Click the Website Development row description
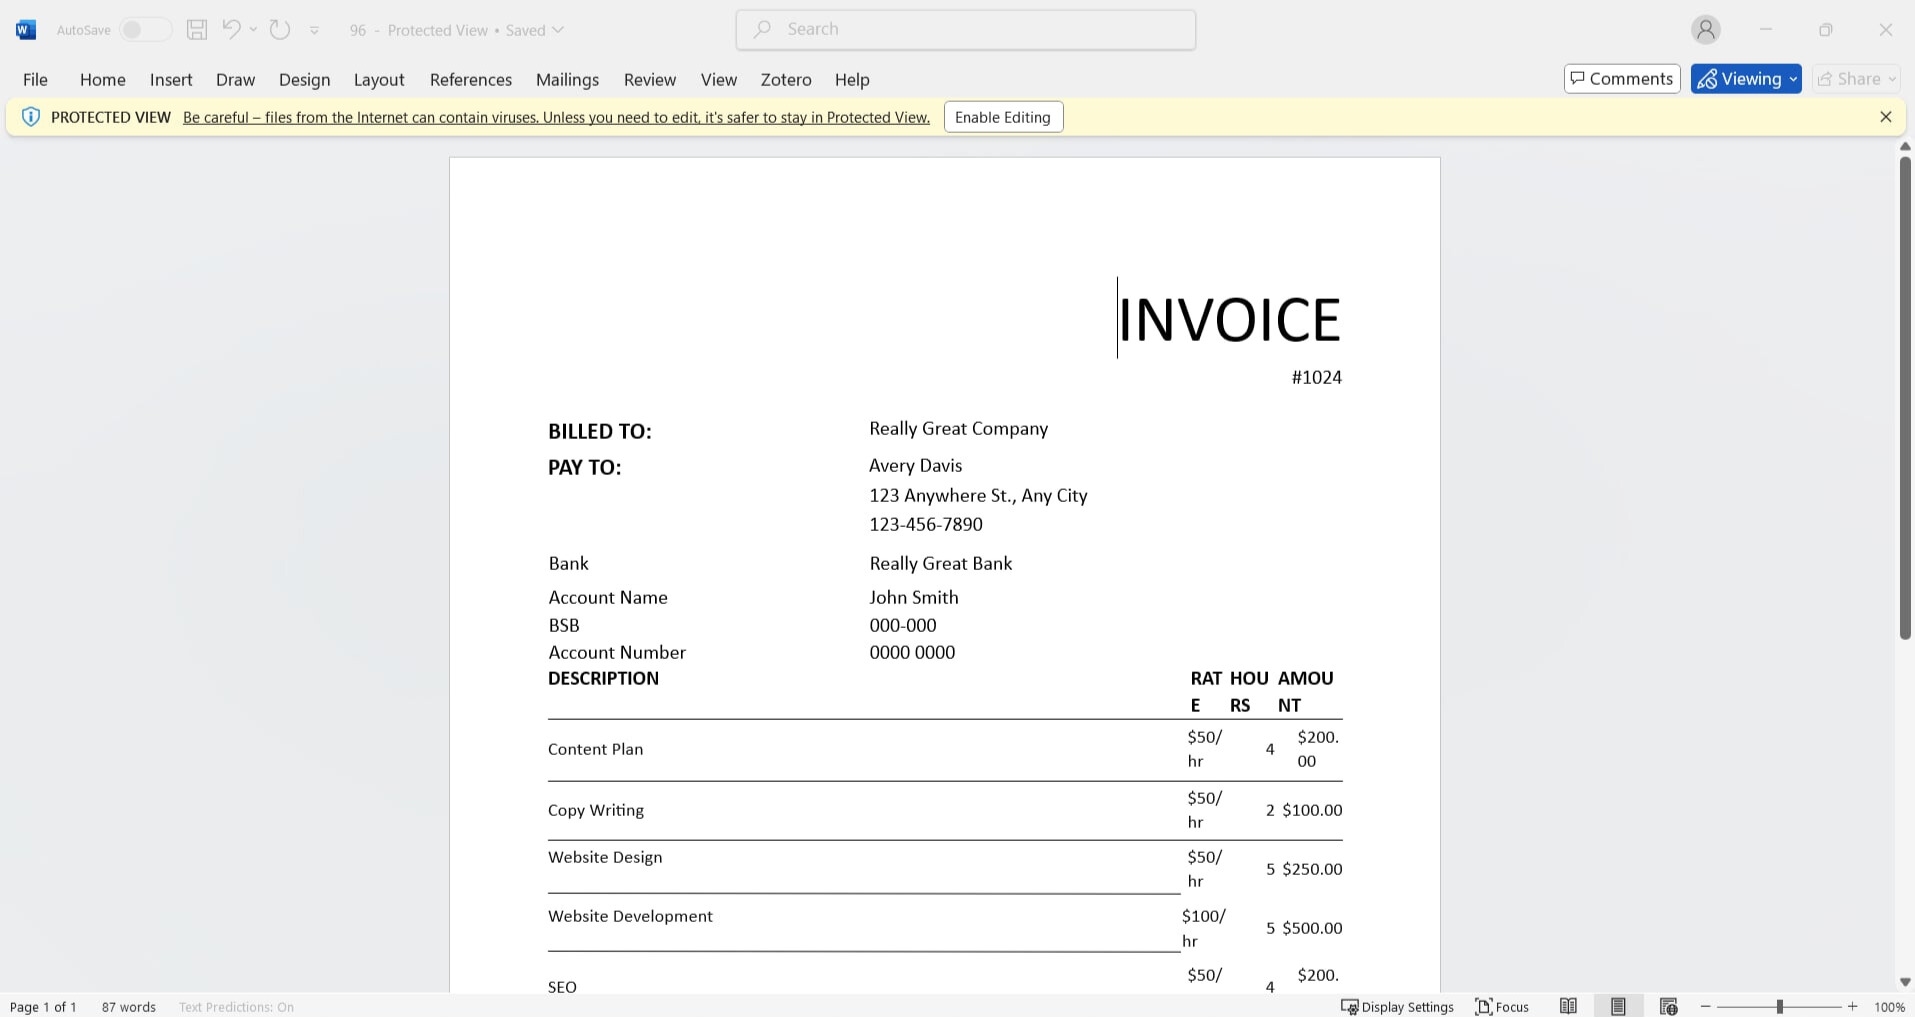Screen dimensions: 1915x1017 [630, 916]
